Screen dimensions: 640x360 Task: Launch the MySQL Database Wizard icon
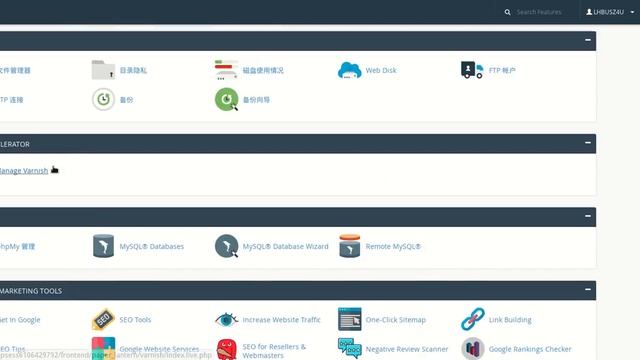pos(227,246)
